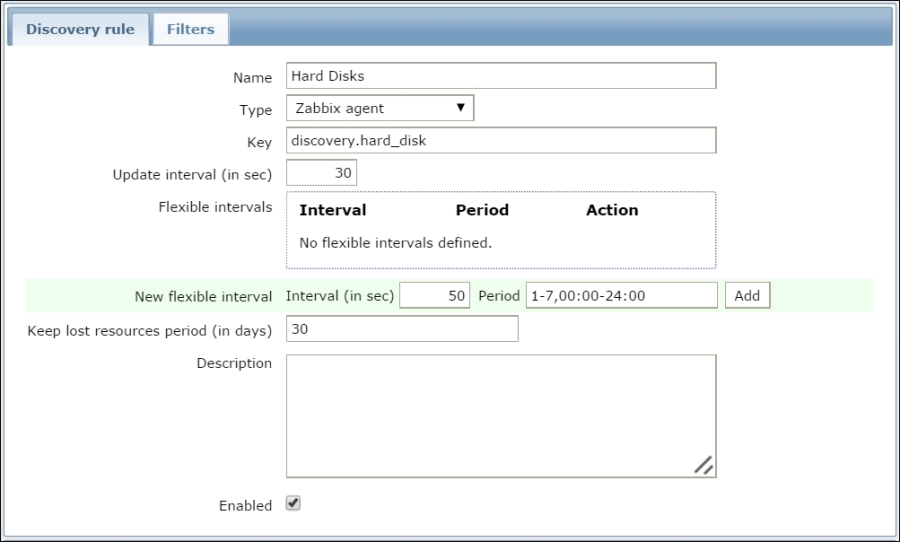Open the Type dropdown showing Zabbix agent
The height and width of the screenshot is (542, 900).
pos(380,108)
